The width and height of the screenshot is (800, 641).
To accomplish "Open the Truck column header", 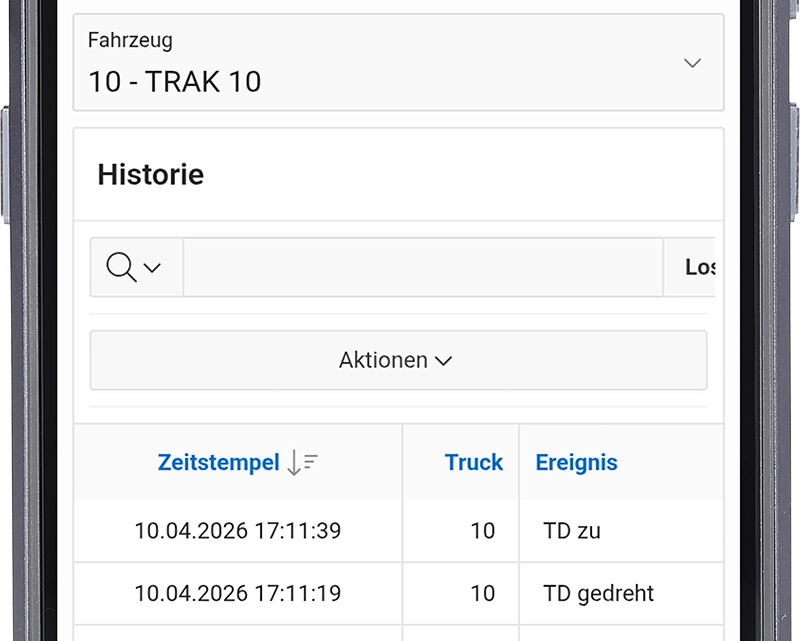I will coord(473,462).
